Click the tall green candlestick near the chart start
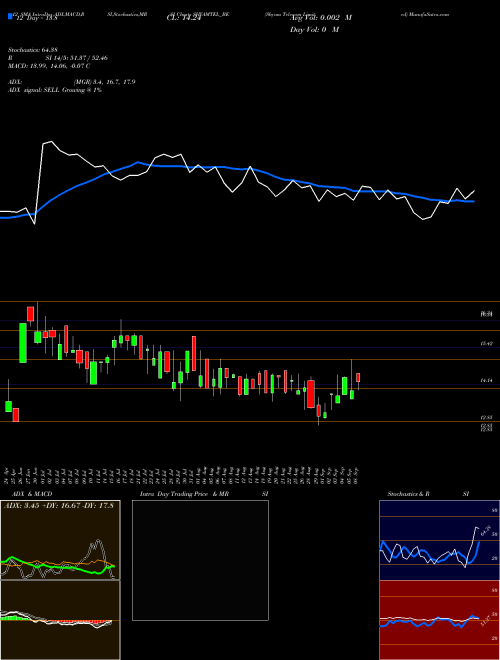500x660 pixels. [x=23, y=343]
